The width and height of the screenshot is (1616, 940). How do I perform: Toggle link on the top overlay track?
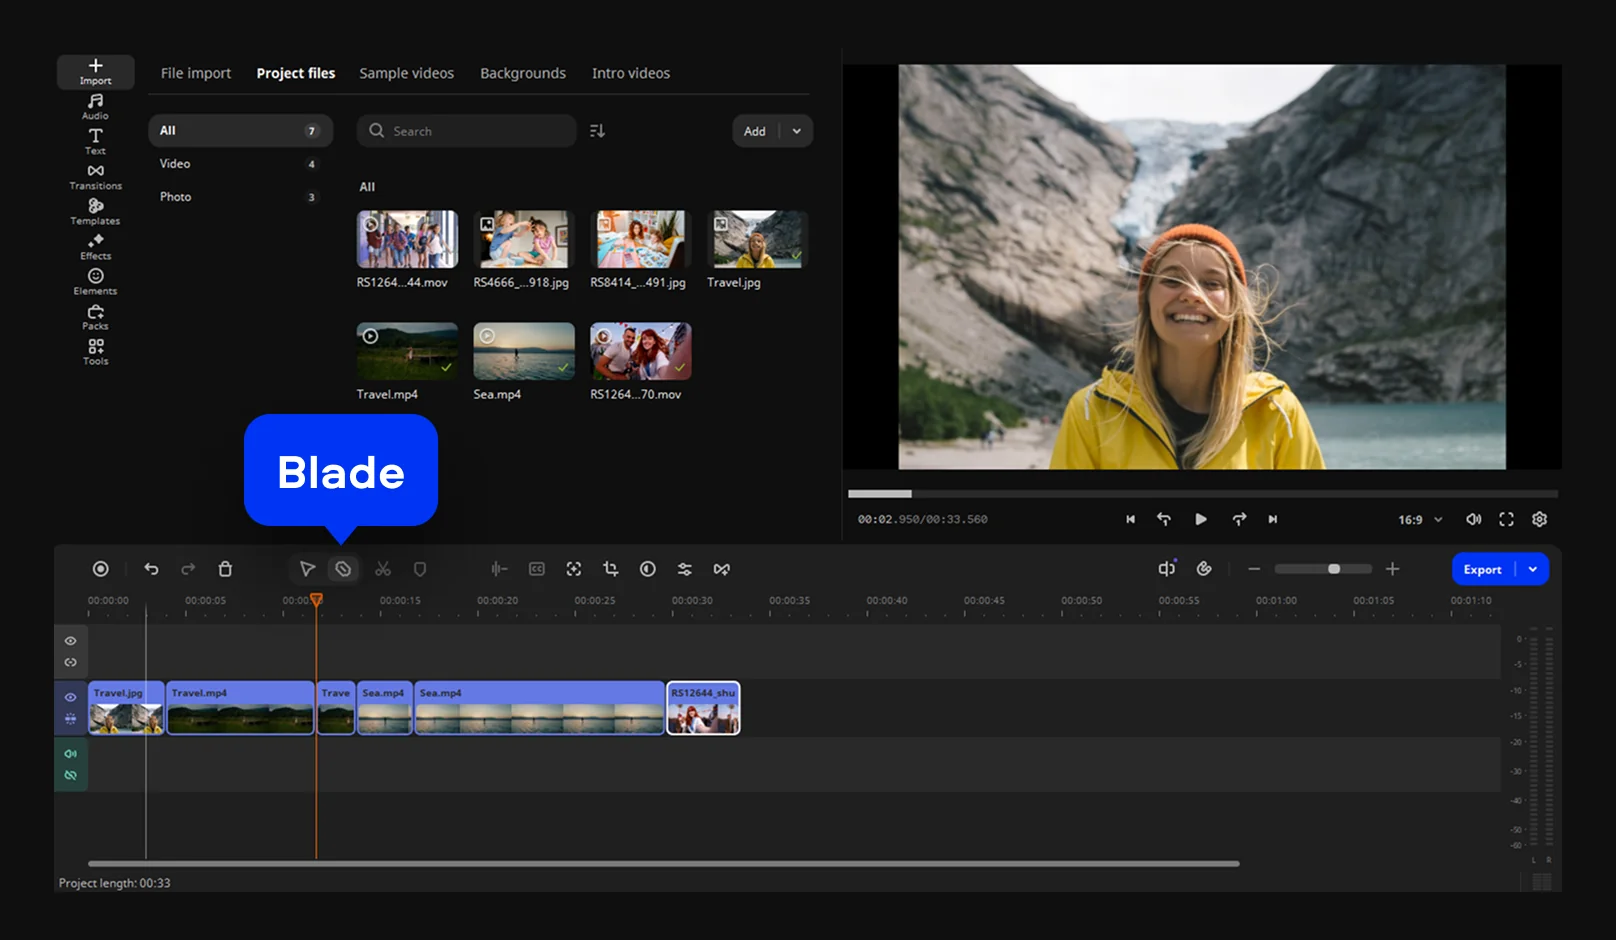point(70,662)
